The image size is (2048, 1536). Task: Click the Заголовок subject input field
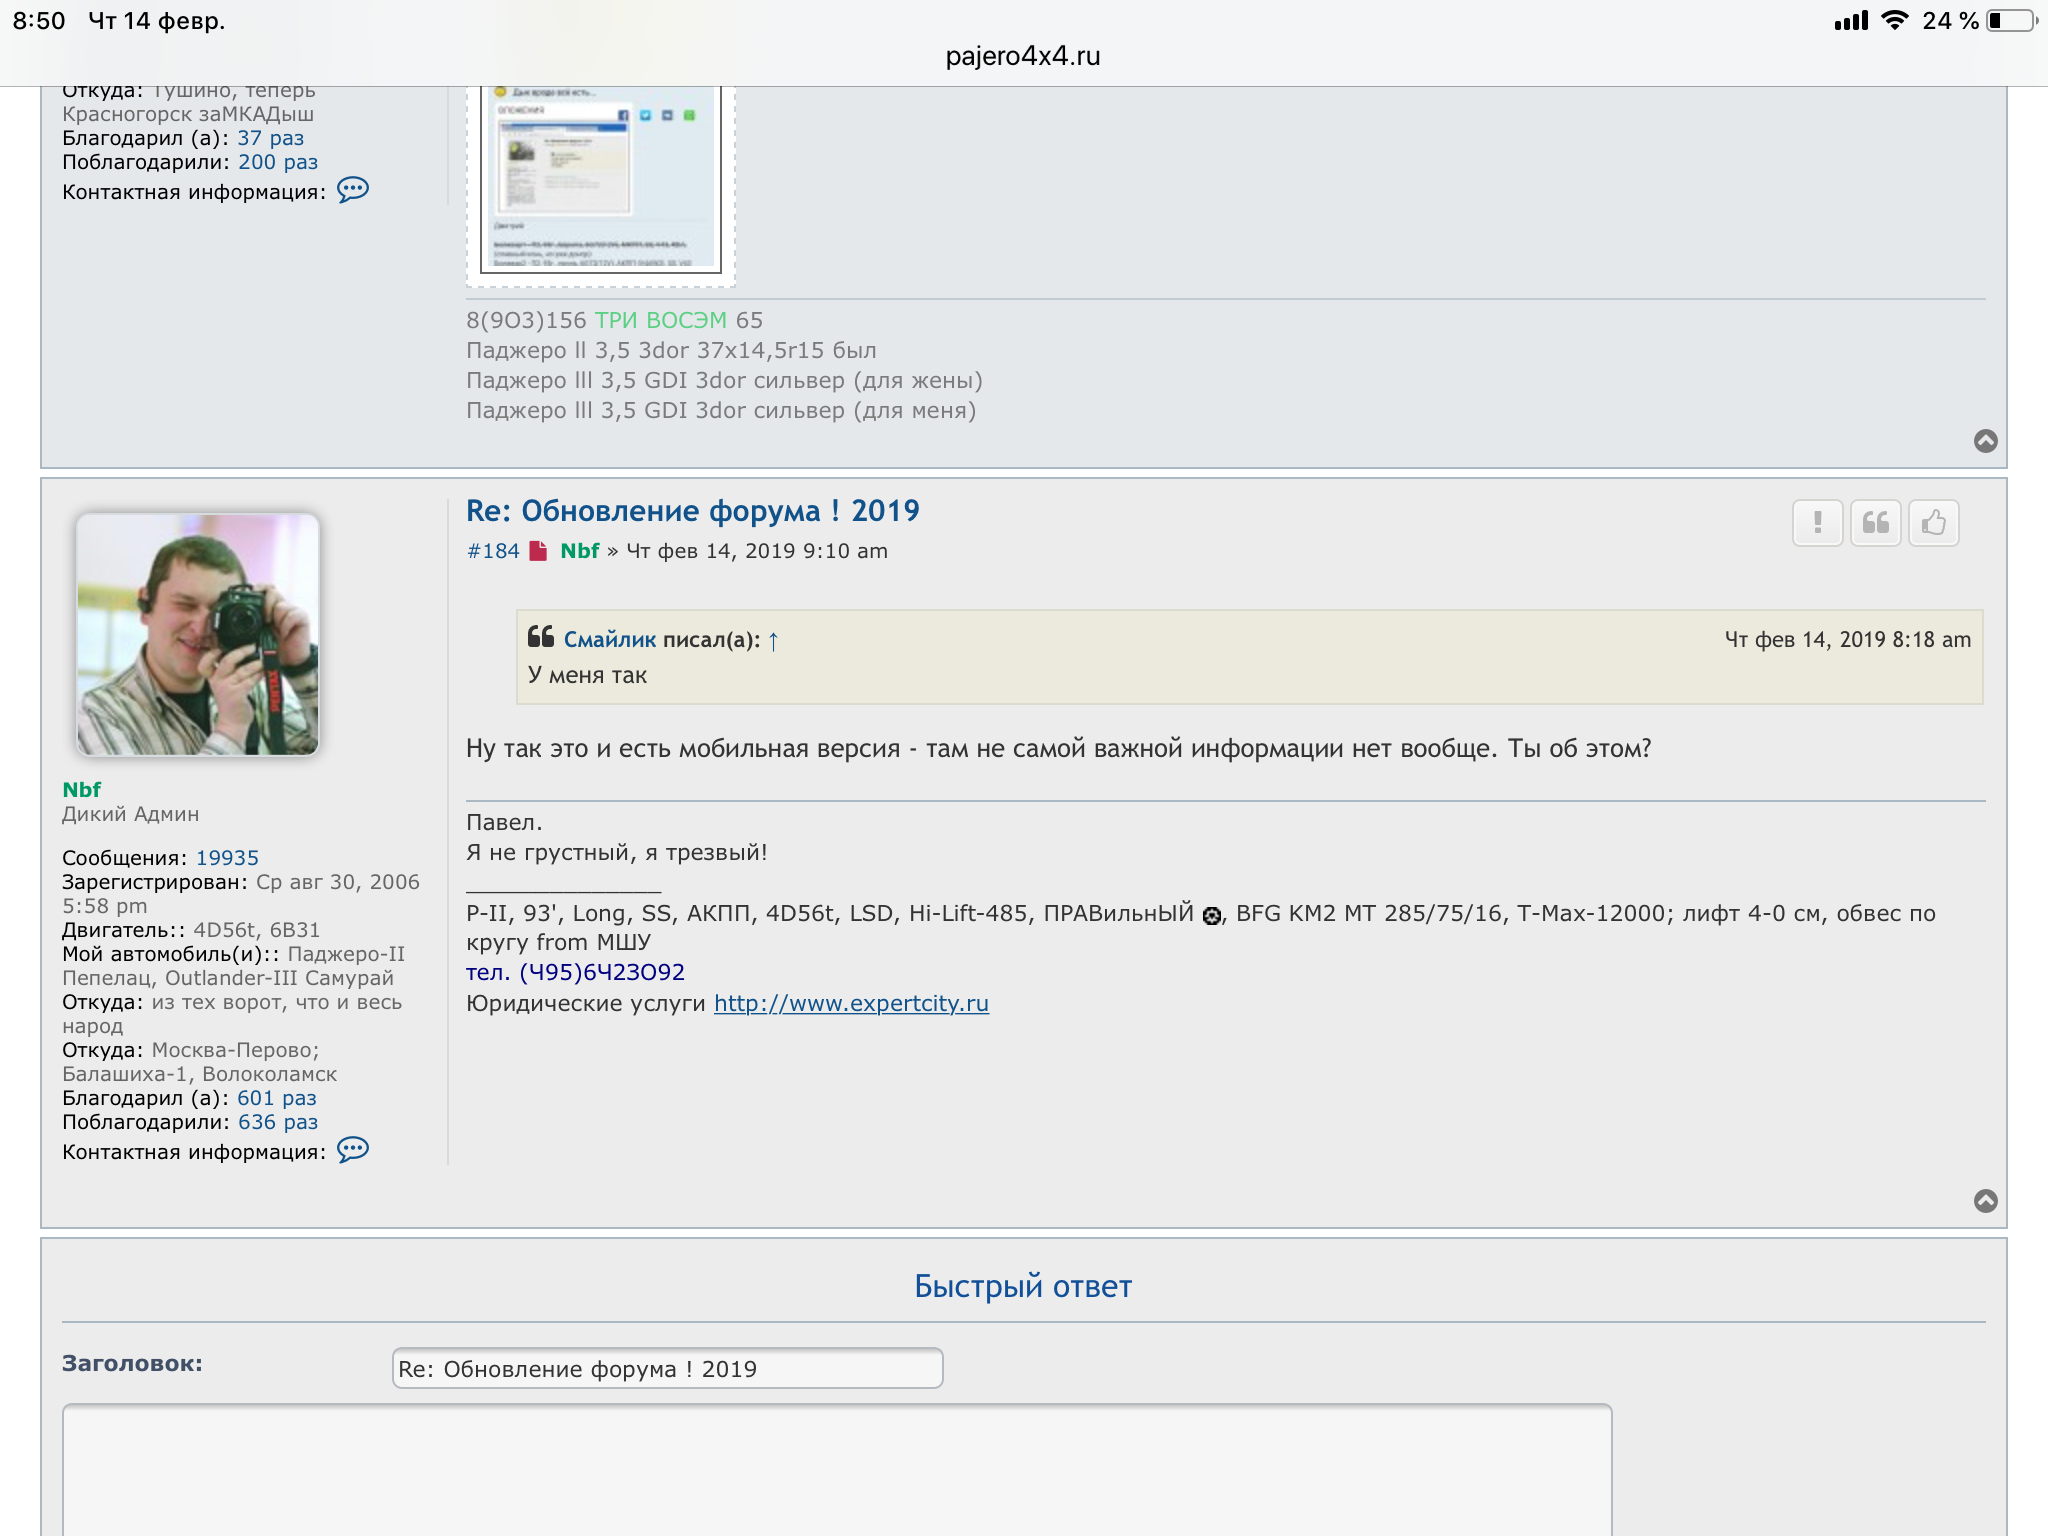(667, 1369)
